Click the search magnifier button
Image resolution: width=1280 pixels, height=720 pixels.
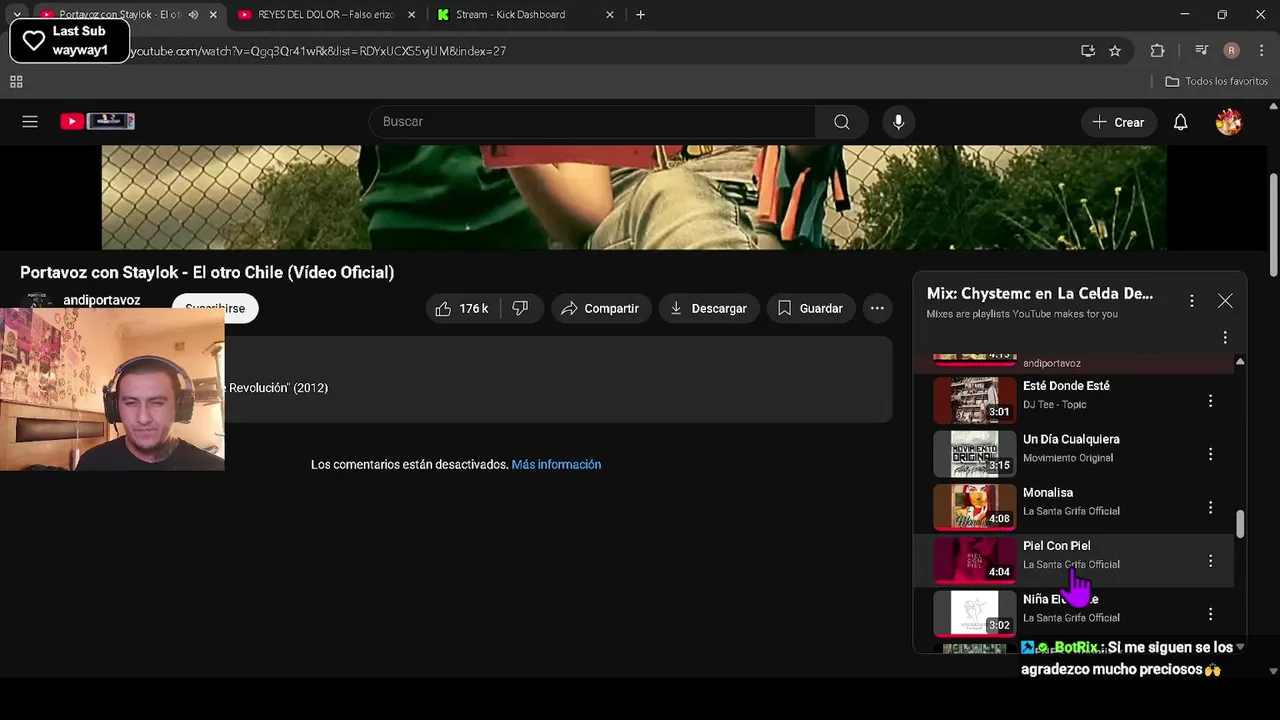point(842,121)
